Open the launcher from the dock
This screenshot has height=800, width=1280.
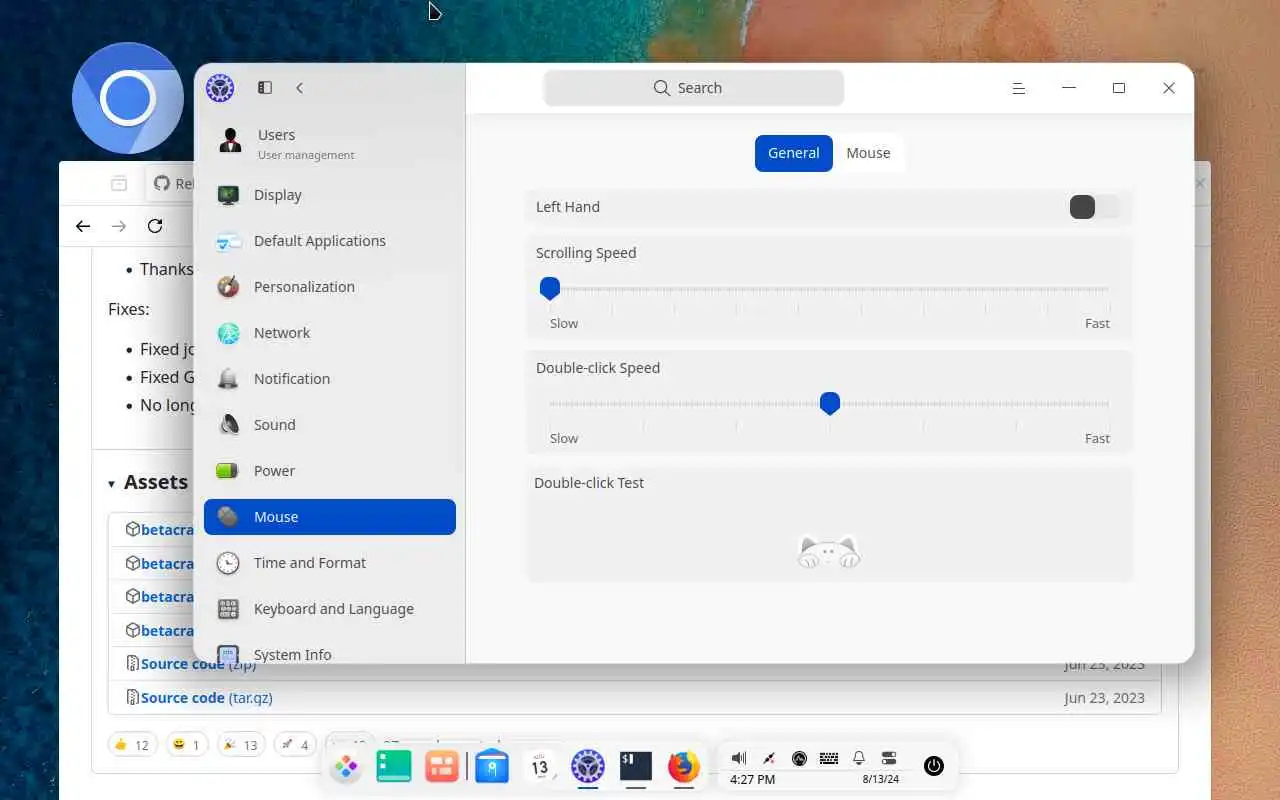[346, 768]
